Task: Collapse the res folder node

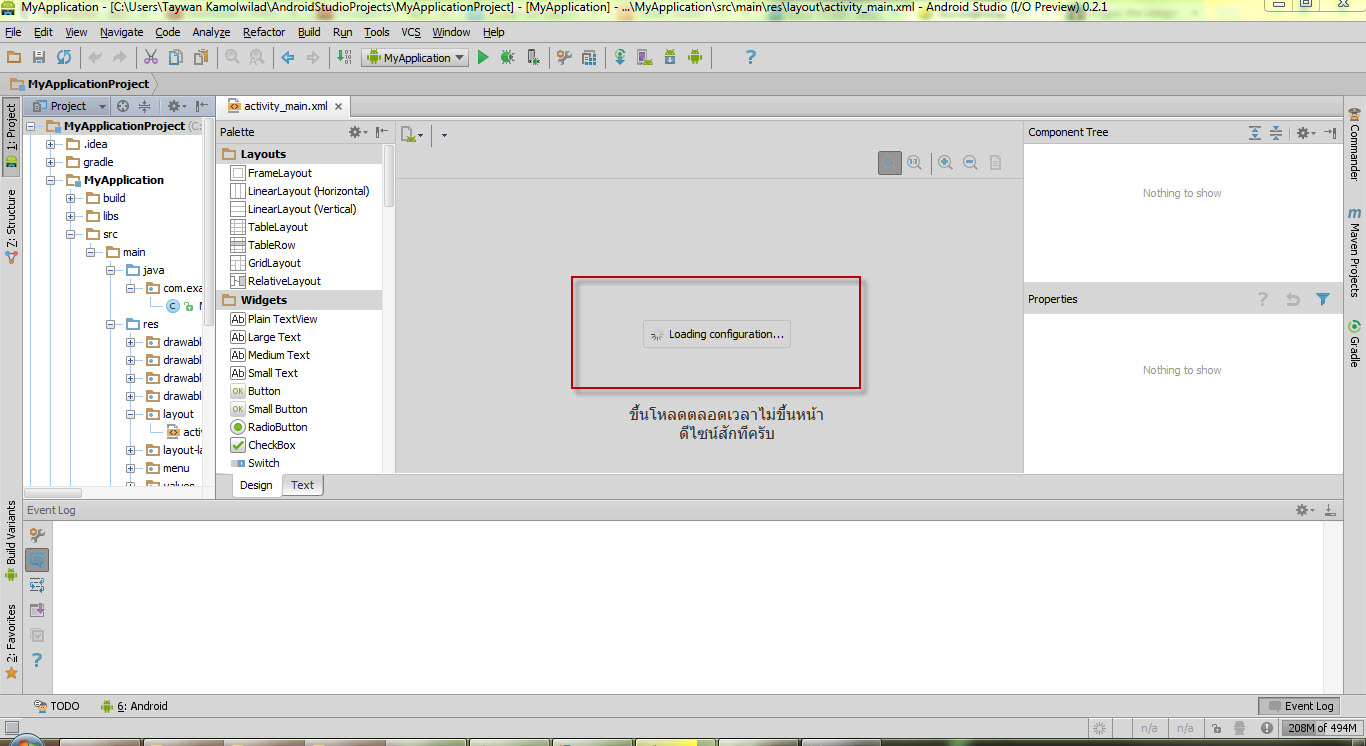Action: click(111, 324)
